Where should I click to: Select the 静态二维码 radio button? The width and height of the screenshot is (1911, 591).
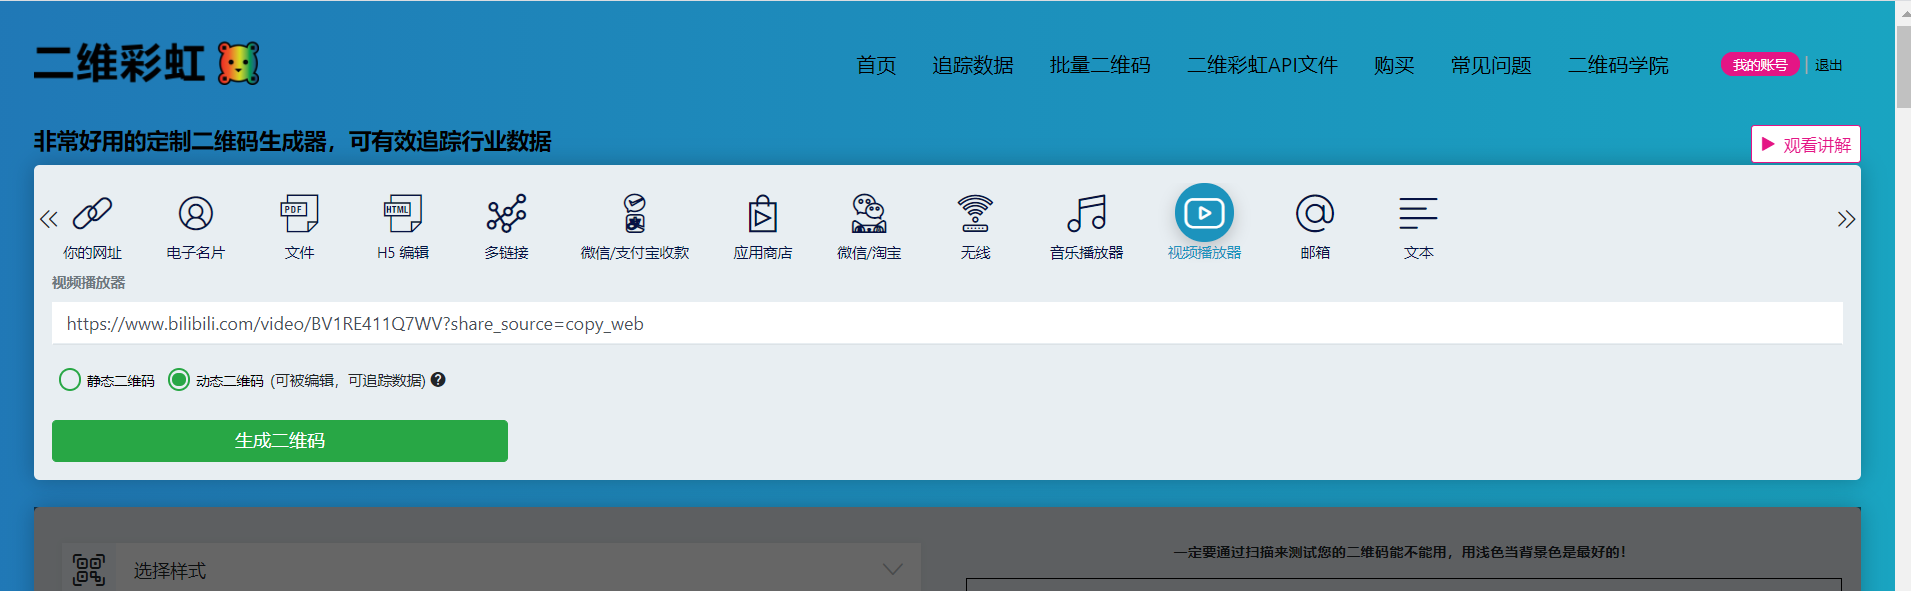[70, 380]
